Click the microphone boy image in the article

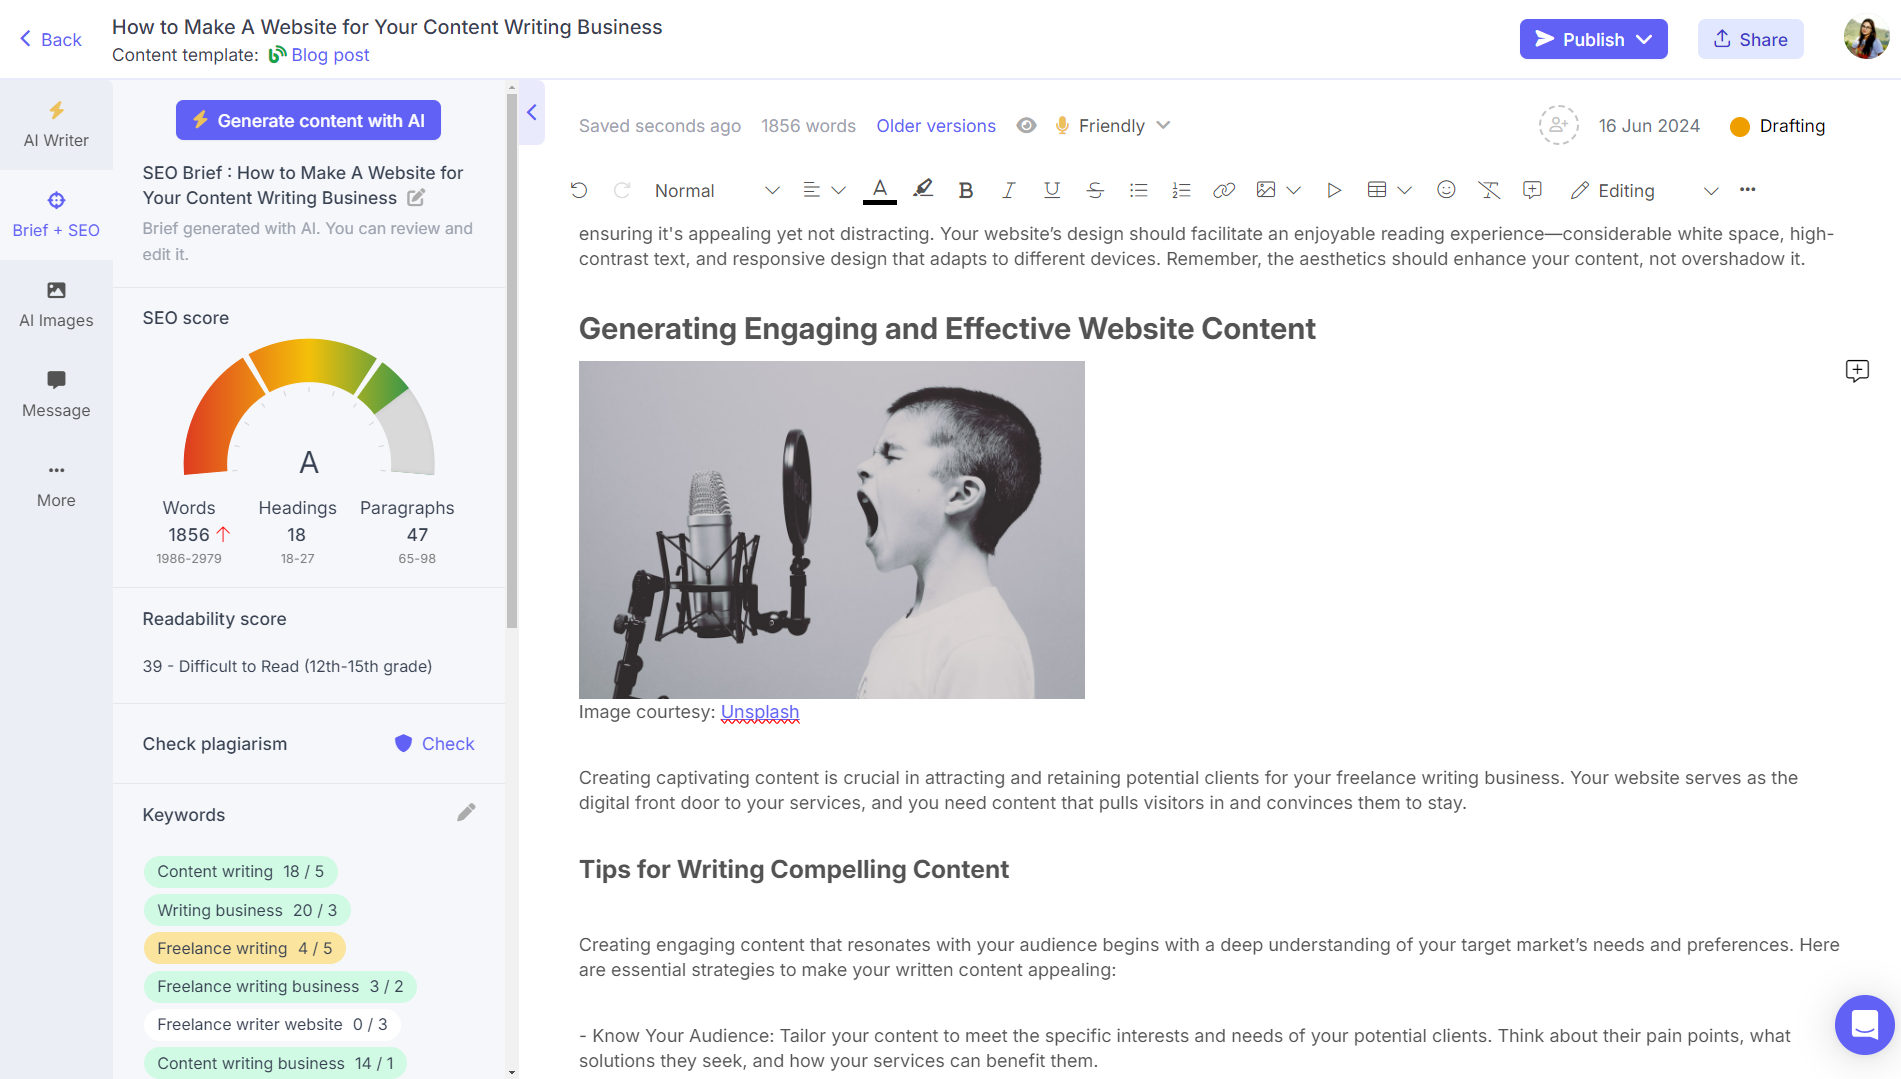click(832, 530)
